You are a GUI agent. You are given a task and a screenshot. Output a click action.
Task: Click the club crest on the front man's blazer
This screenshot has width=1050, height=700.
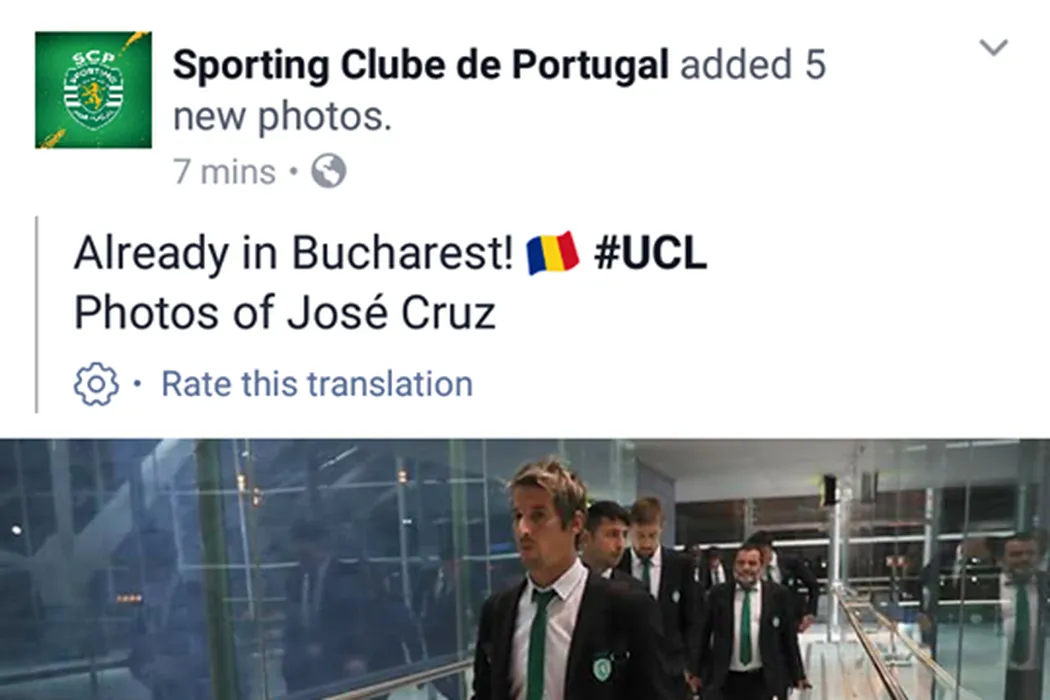[x=601, y=667]
